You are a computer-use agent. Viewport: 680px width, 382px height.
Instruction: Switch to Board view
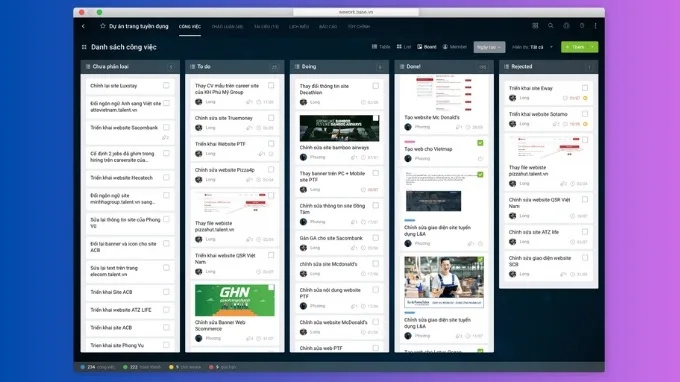pyautogui.click(x=427, y=47)
